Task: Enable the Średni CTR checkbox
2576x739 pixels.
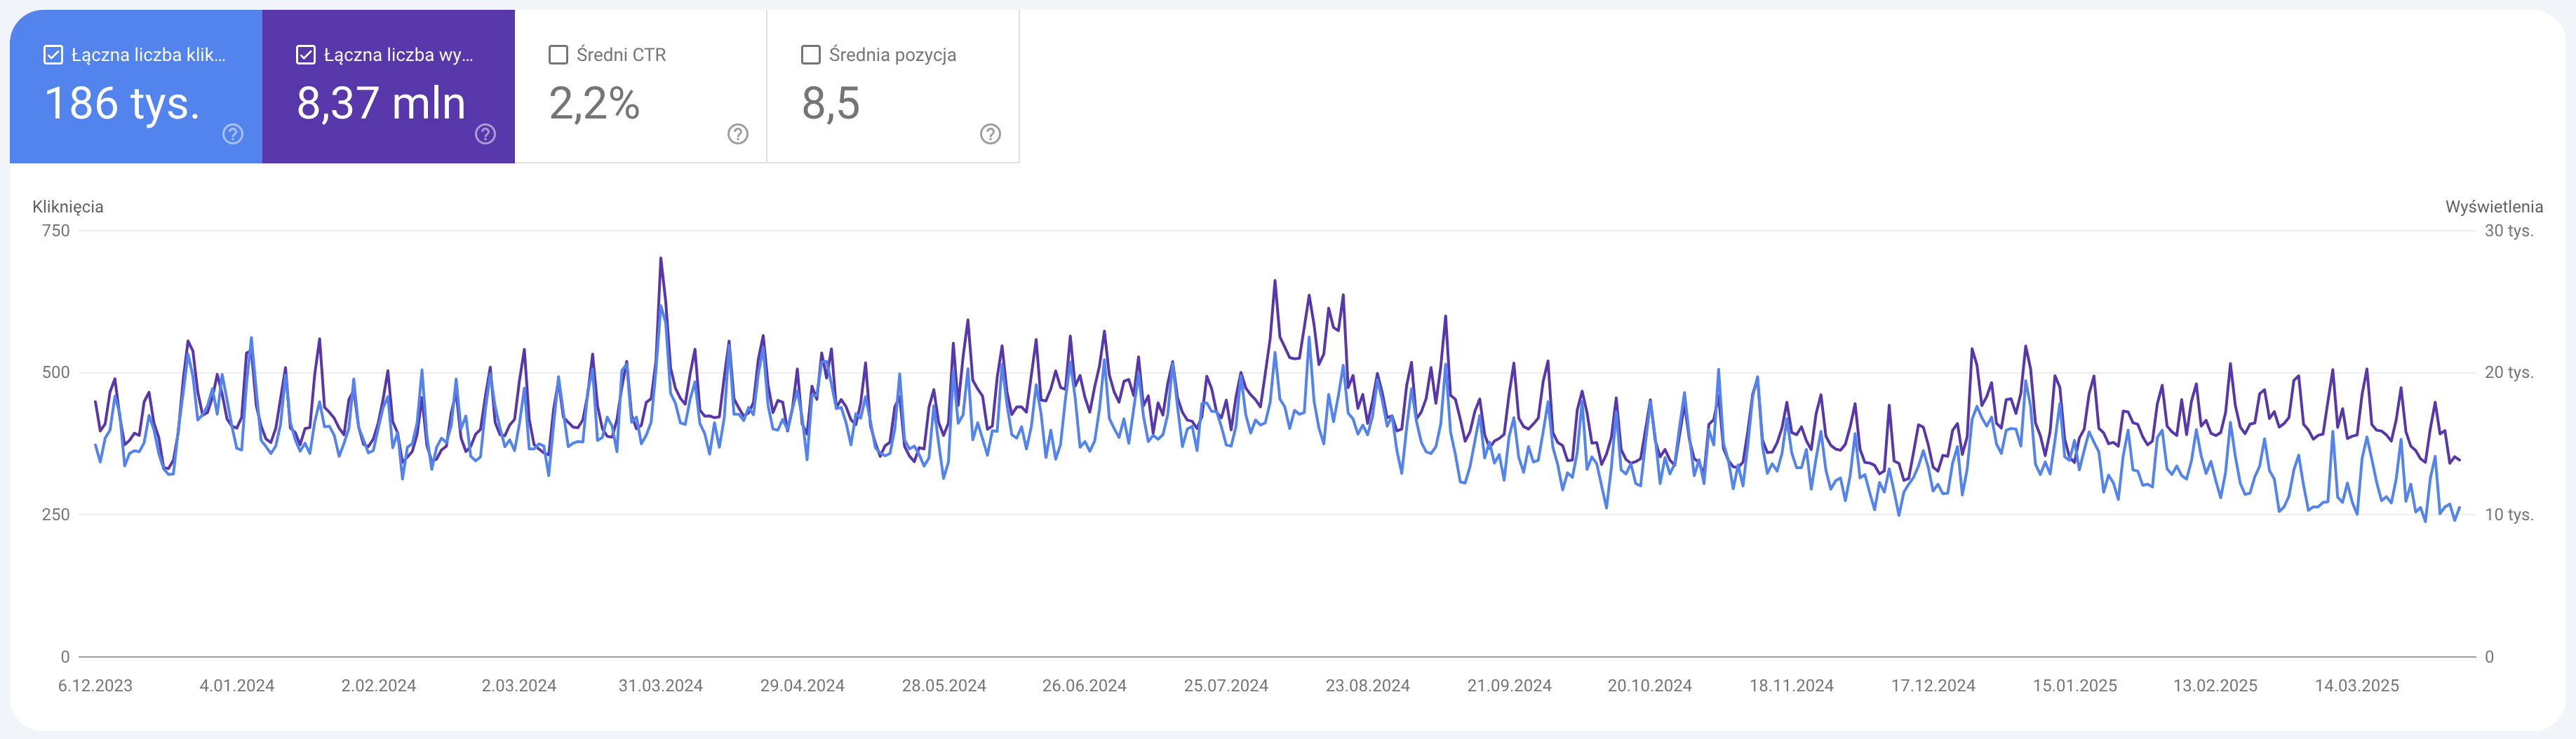Action: click(x=558, y=55)
